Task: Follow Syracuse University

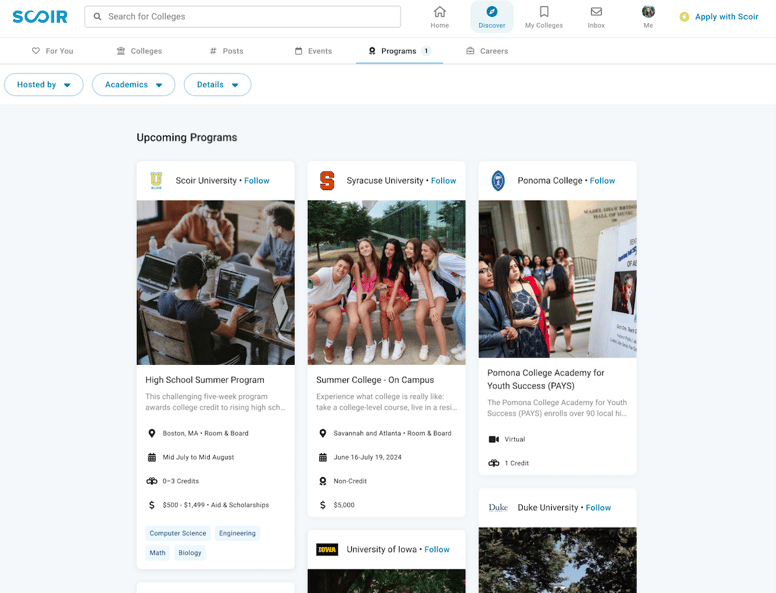Action: pyautogui.click(x=443, y=181)
